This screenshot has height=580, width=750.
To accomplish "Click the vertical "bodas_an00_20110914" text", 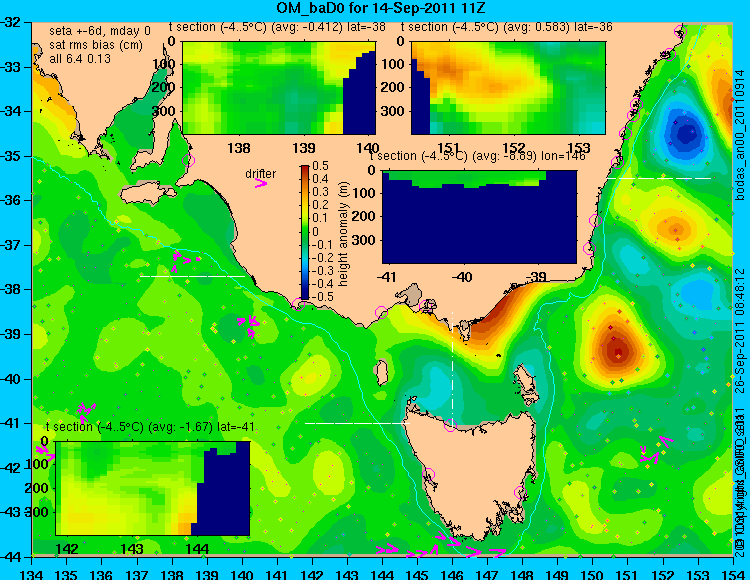I will pos(740,135).
